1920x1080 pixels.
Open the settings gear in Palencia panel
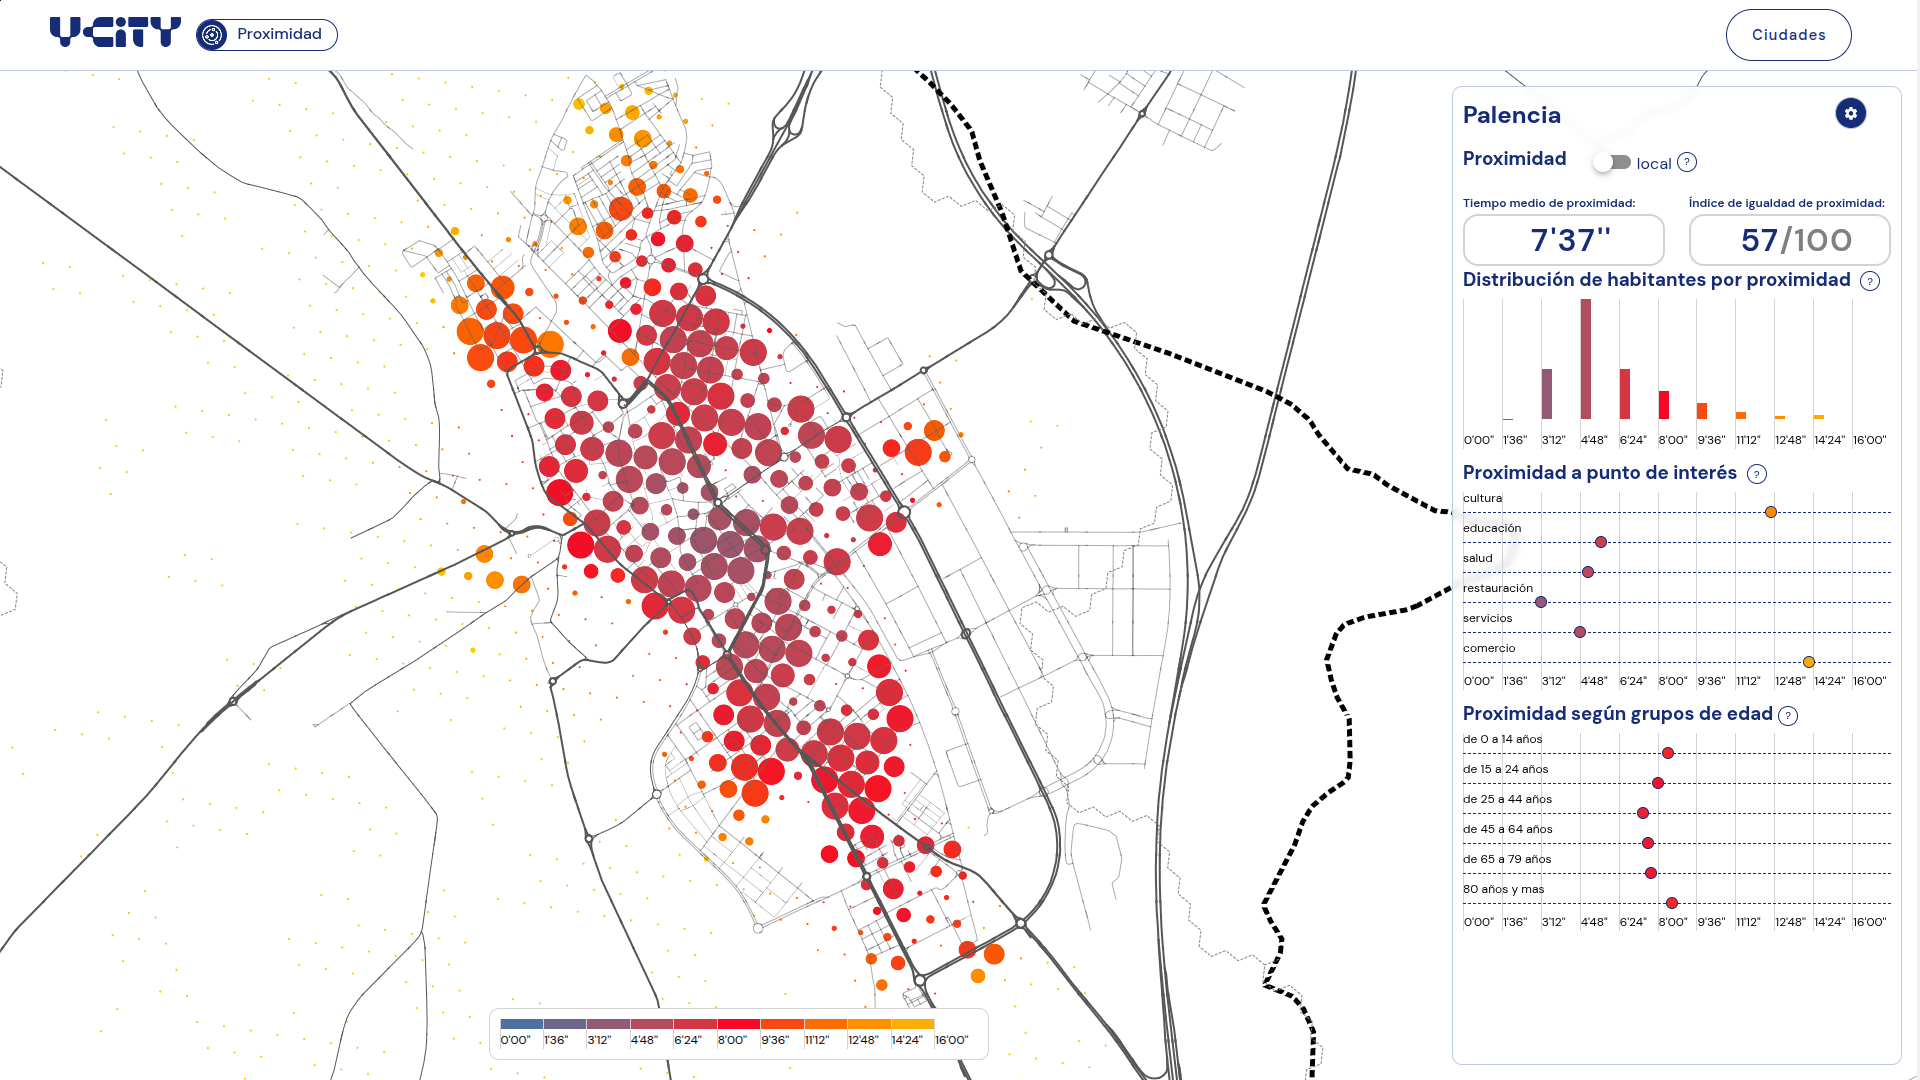pyautogui.click(x=1850, y=113)
